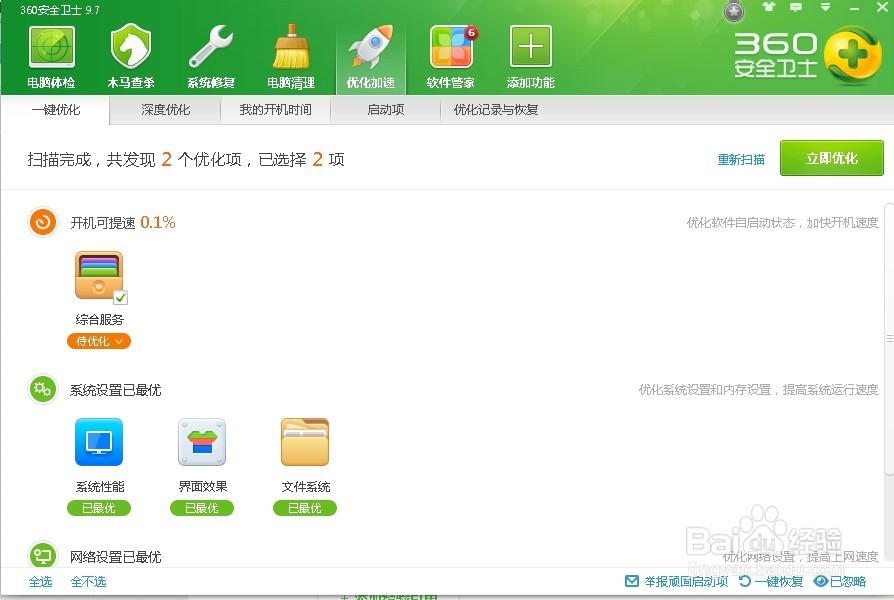Open 优化记录与恢复 tab

click(x=496, y=110)
